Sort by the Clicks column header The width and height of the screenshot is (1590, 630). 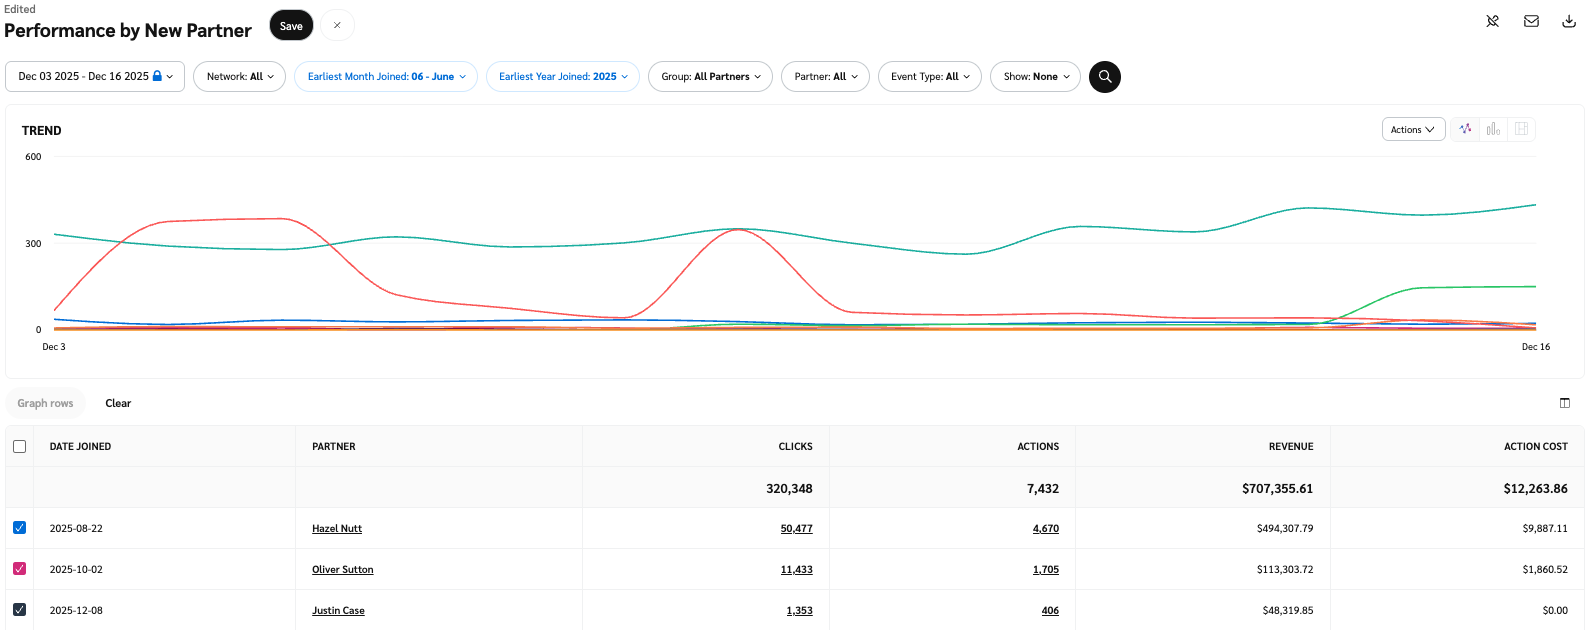point(795,447)
